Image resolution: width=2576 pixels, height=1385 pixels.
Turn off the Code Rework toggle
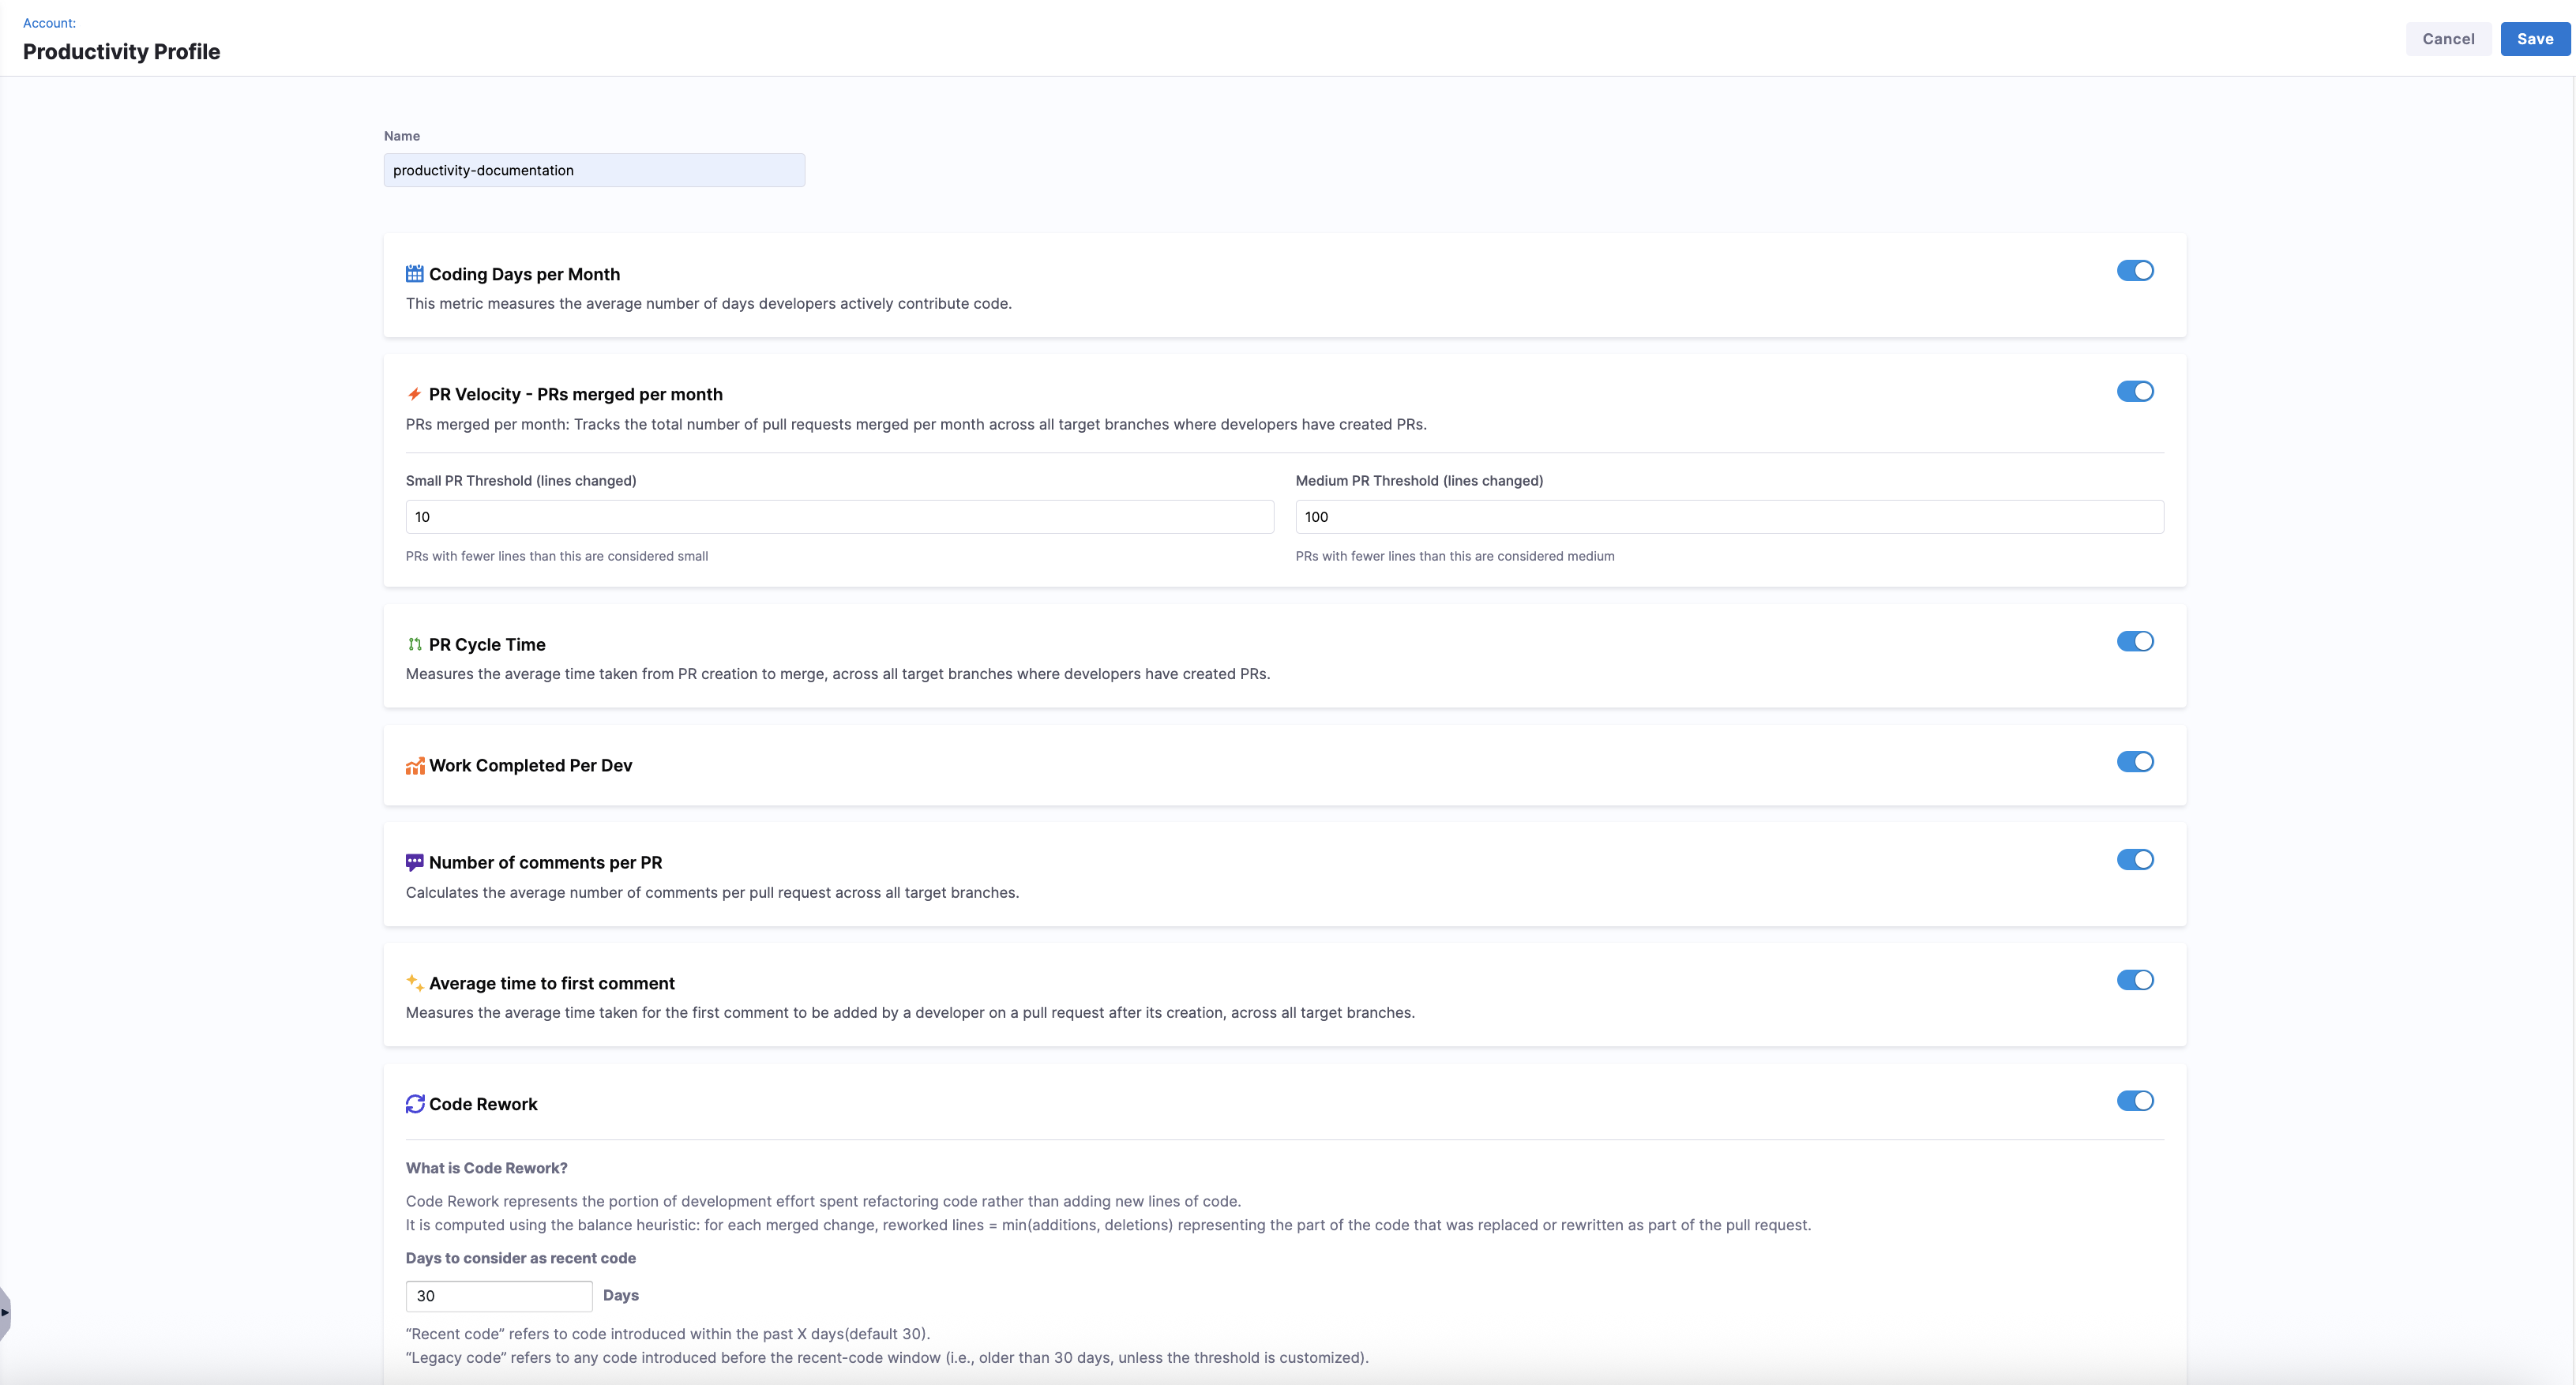pos(2134,1101)
